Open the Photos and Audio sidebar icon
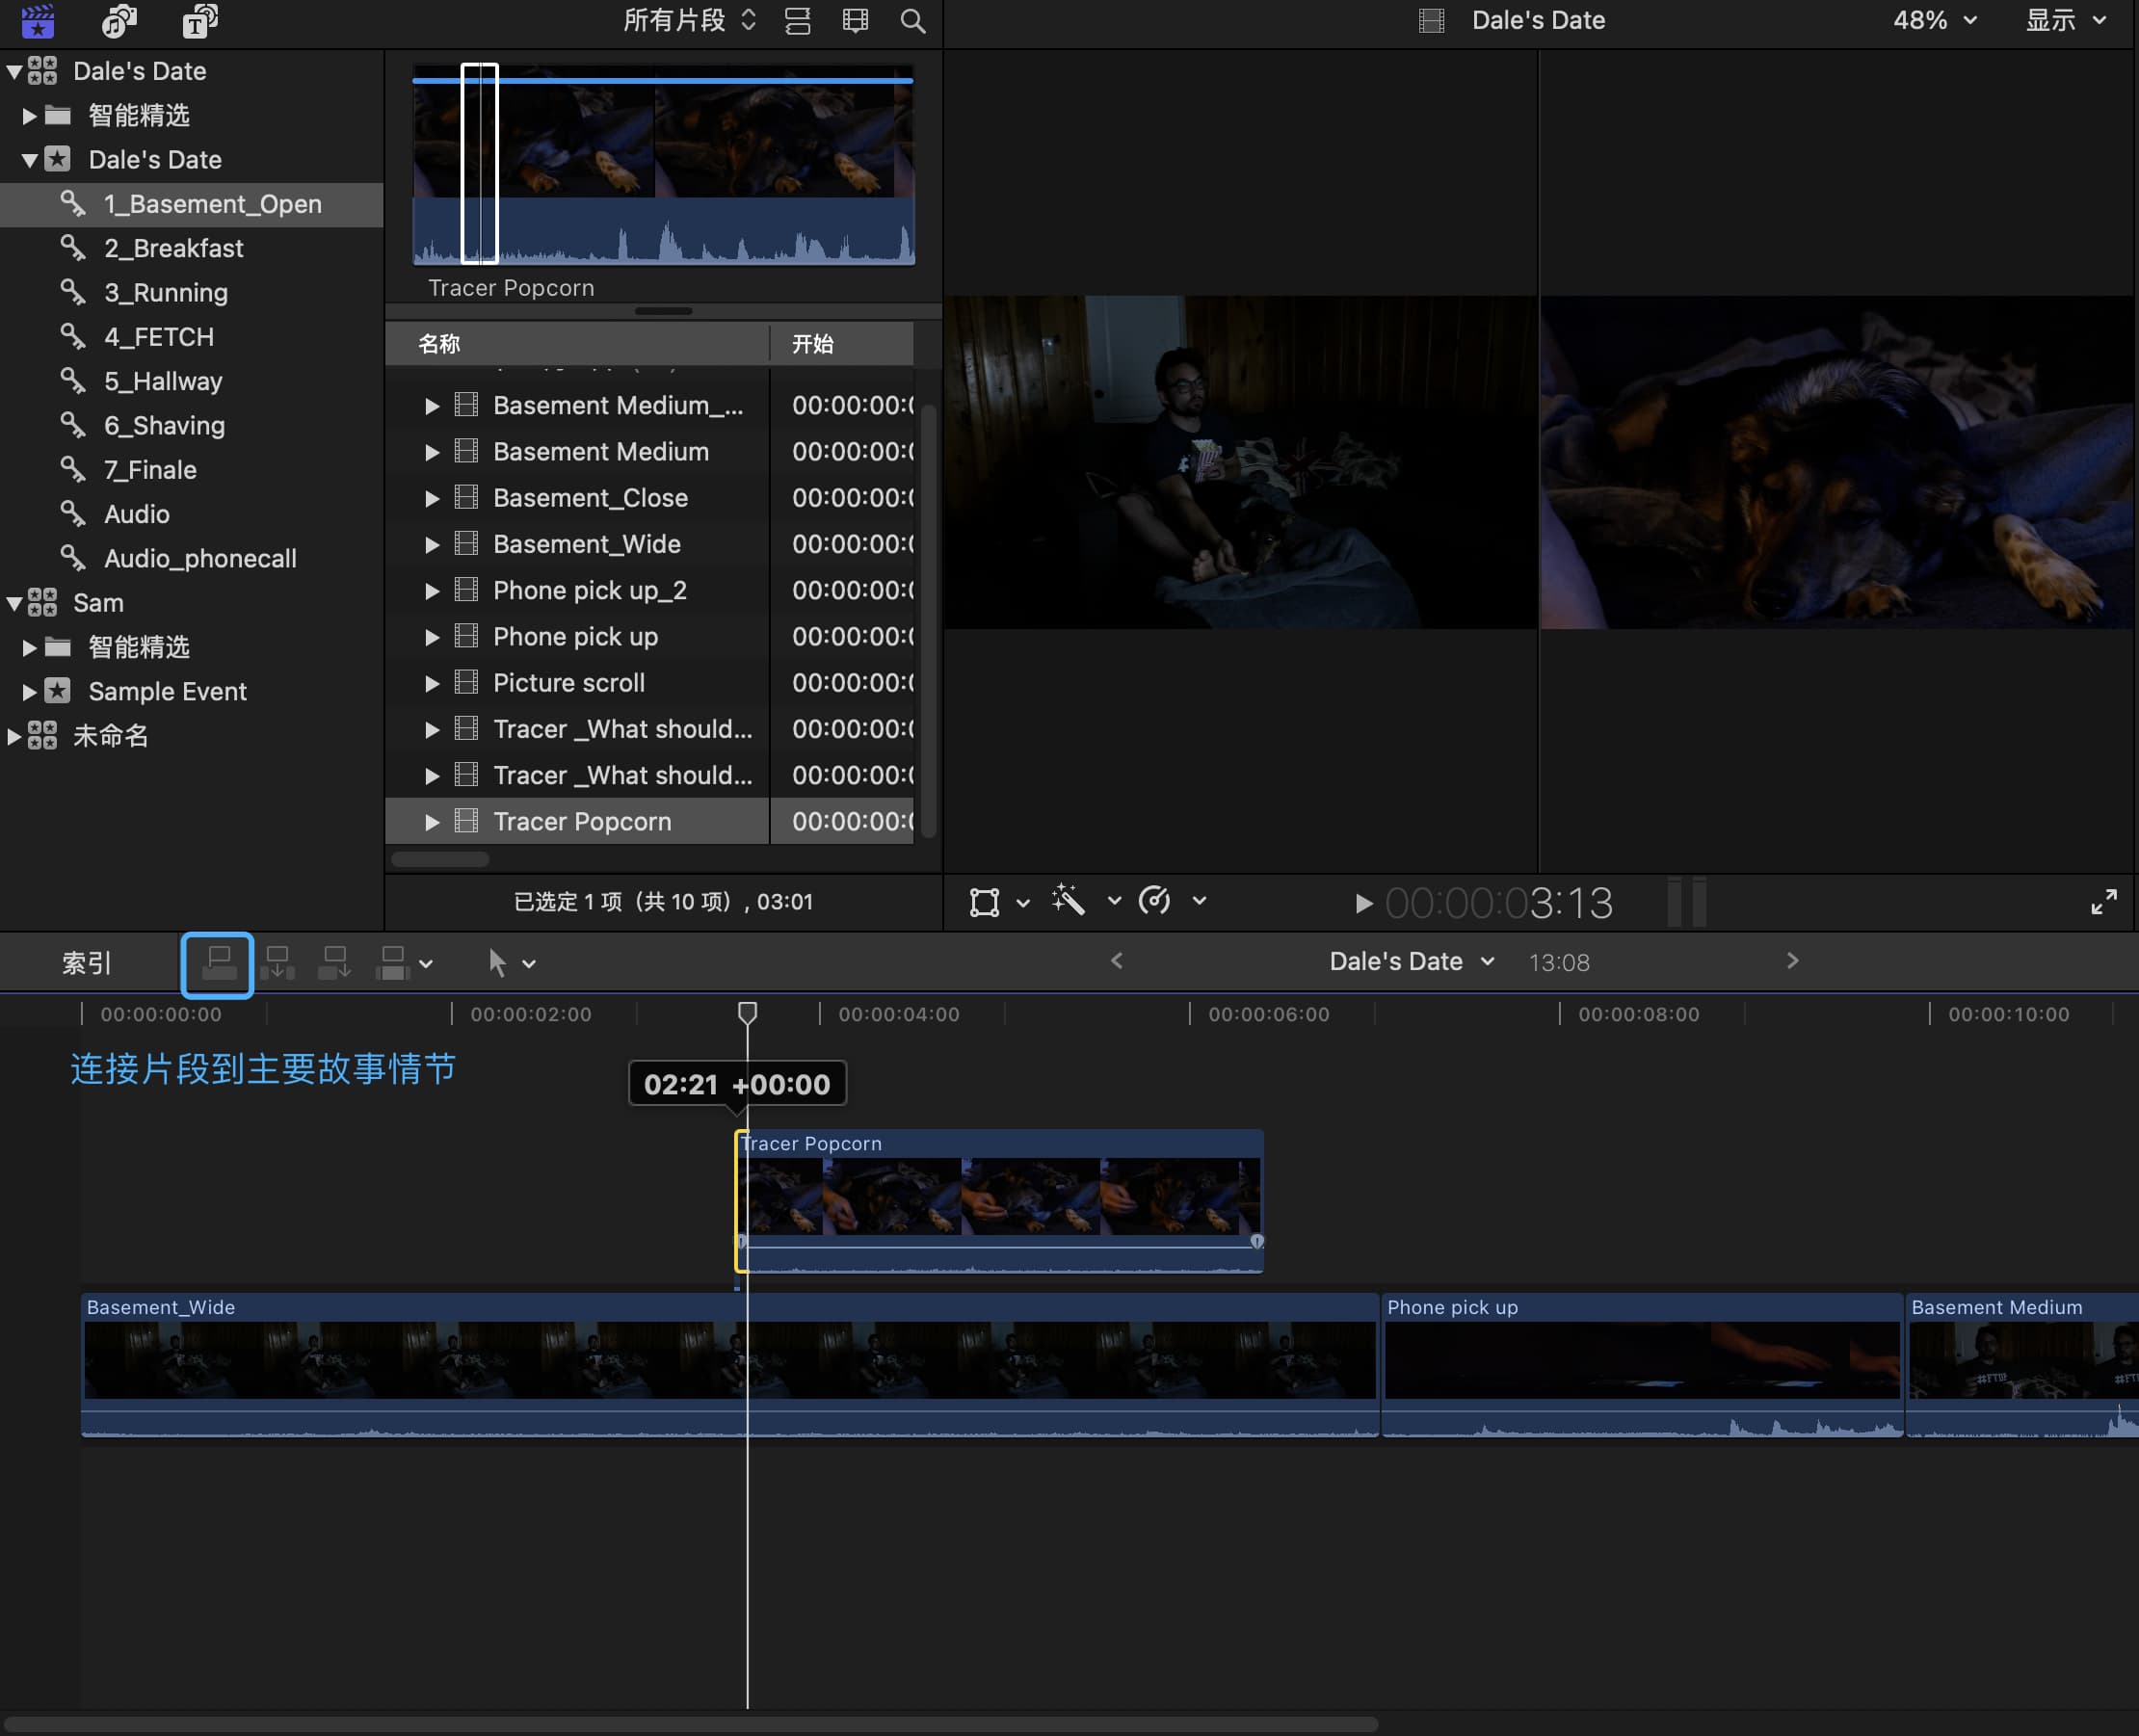This screenshot has width=2139, height=1736. (119, 20)
